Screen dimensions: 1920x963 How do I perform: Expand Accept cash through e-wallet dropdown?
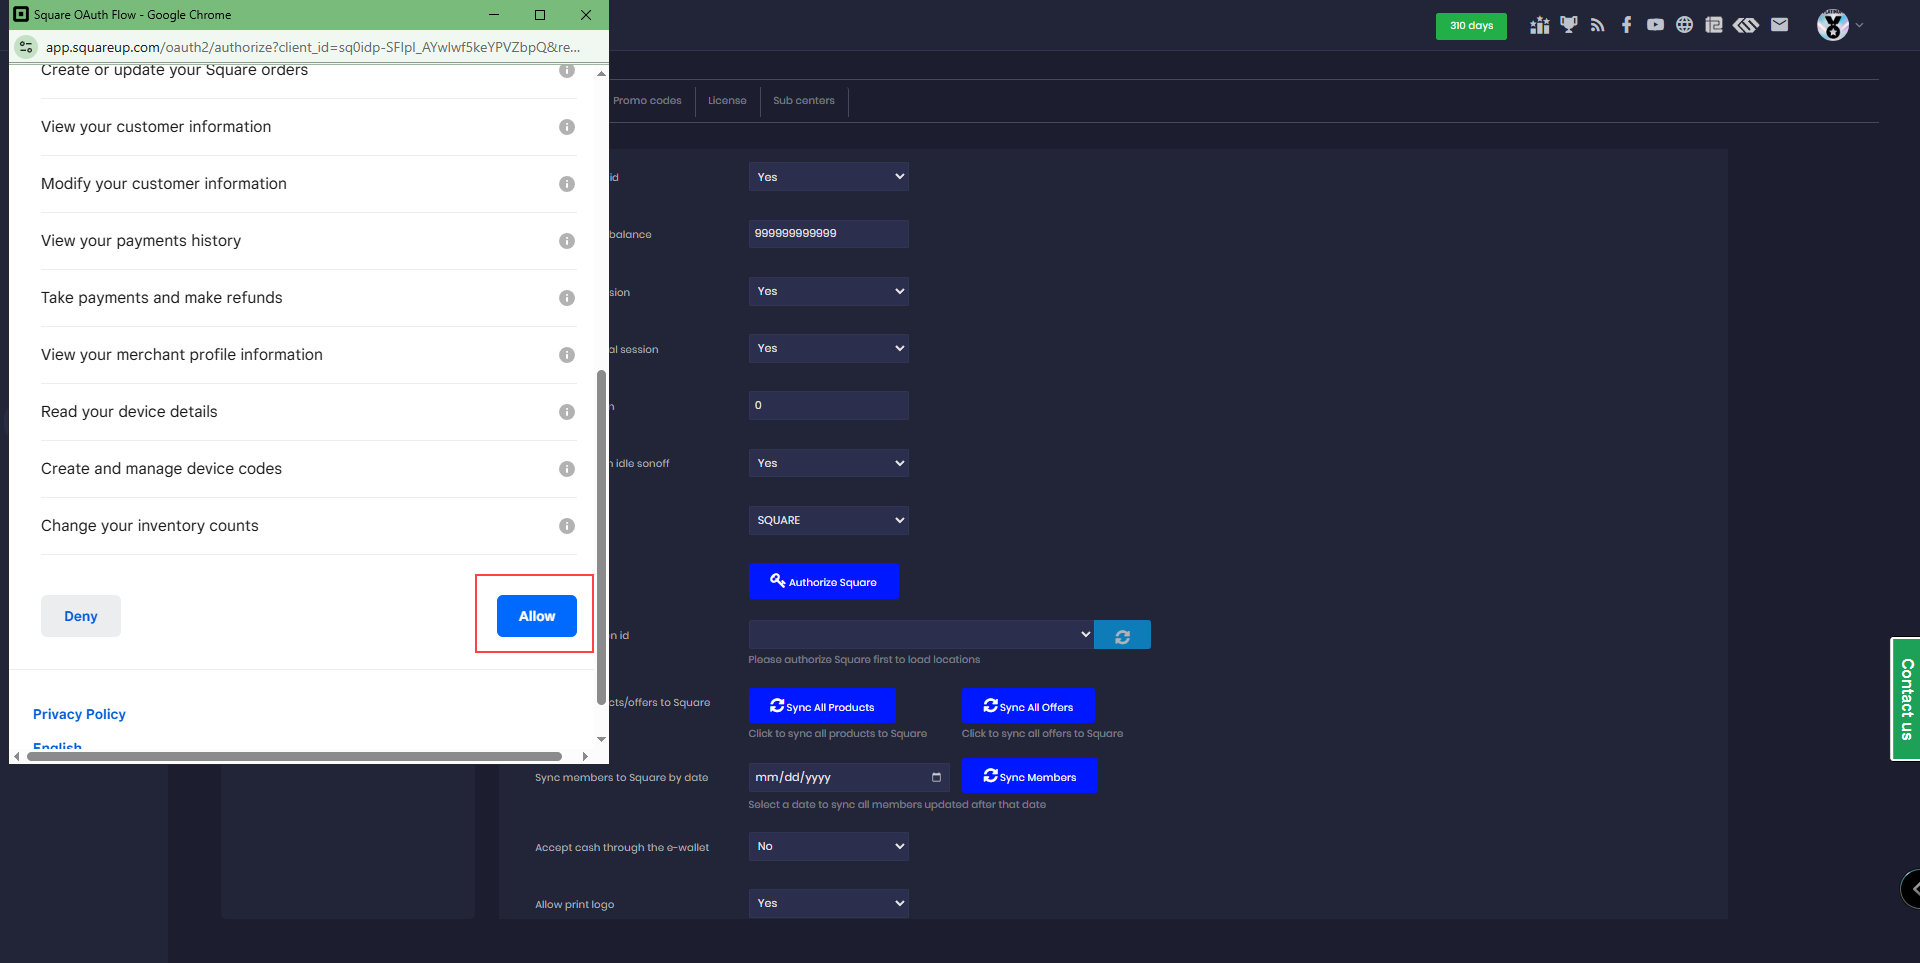828,846
